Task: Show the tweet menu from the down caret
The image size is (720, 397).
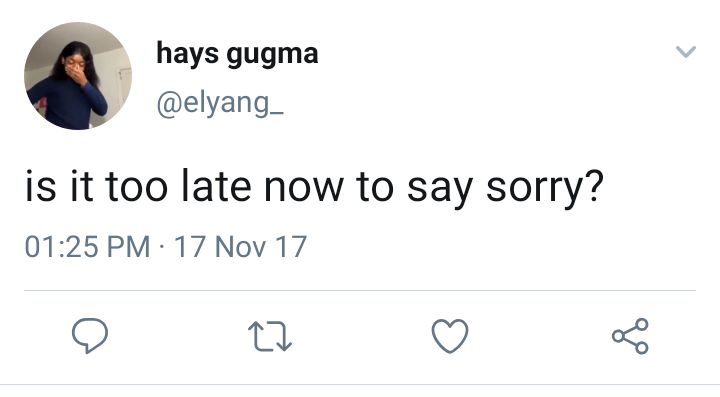Action: (x=686, y=51)
